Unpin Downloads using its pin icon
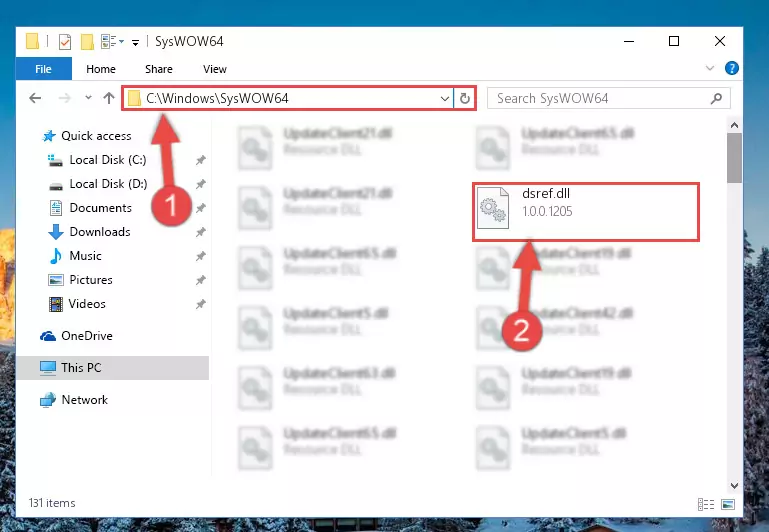Screen dimensions: 769x532 tap(201, 232)
